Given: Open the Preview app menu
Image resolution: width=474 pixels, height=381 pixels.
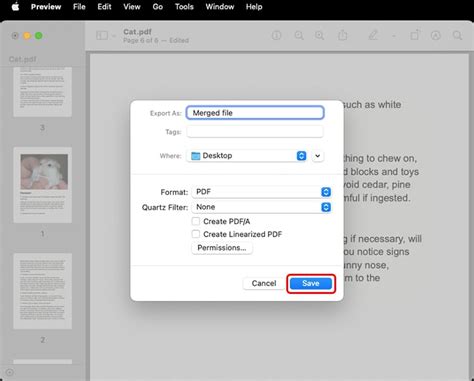Looking at the screenshot, I should point(46,7).
